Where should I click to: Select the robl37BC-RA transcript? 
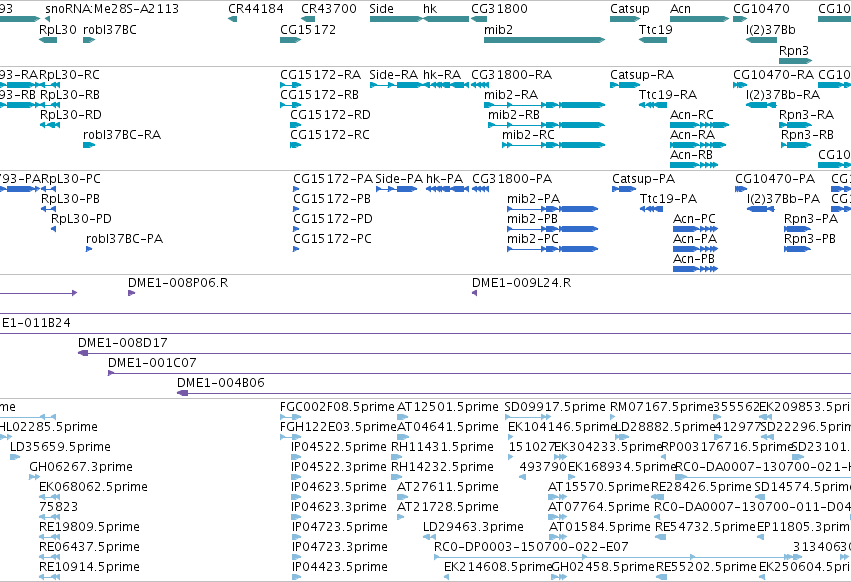point(89,145)
